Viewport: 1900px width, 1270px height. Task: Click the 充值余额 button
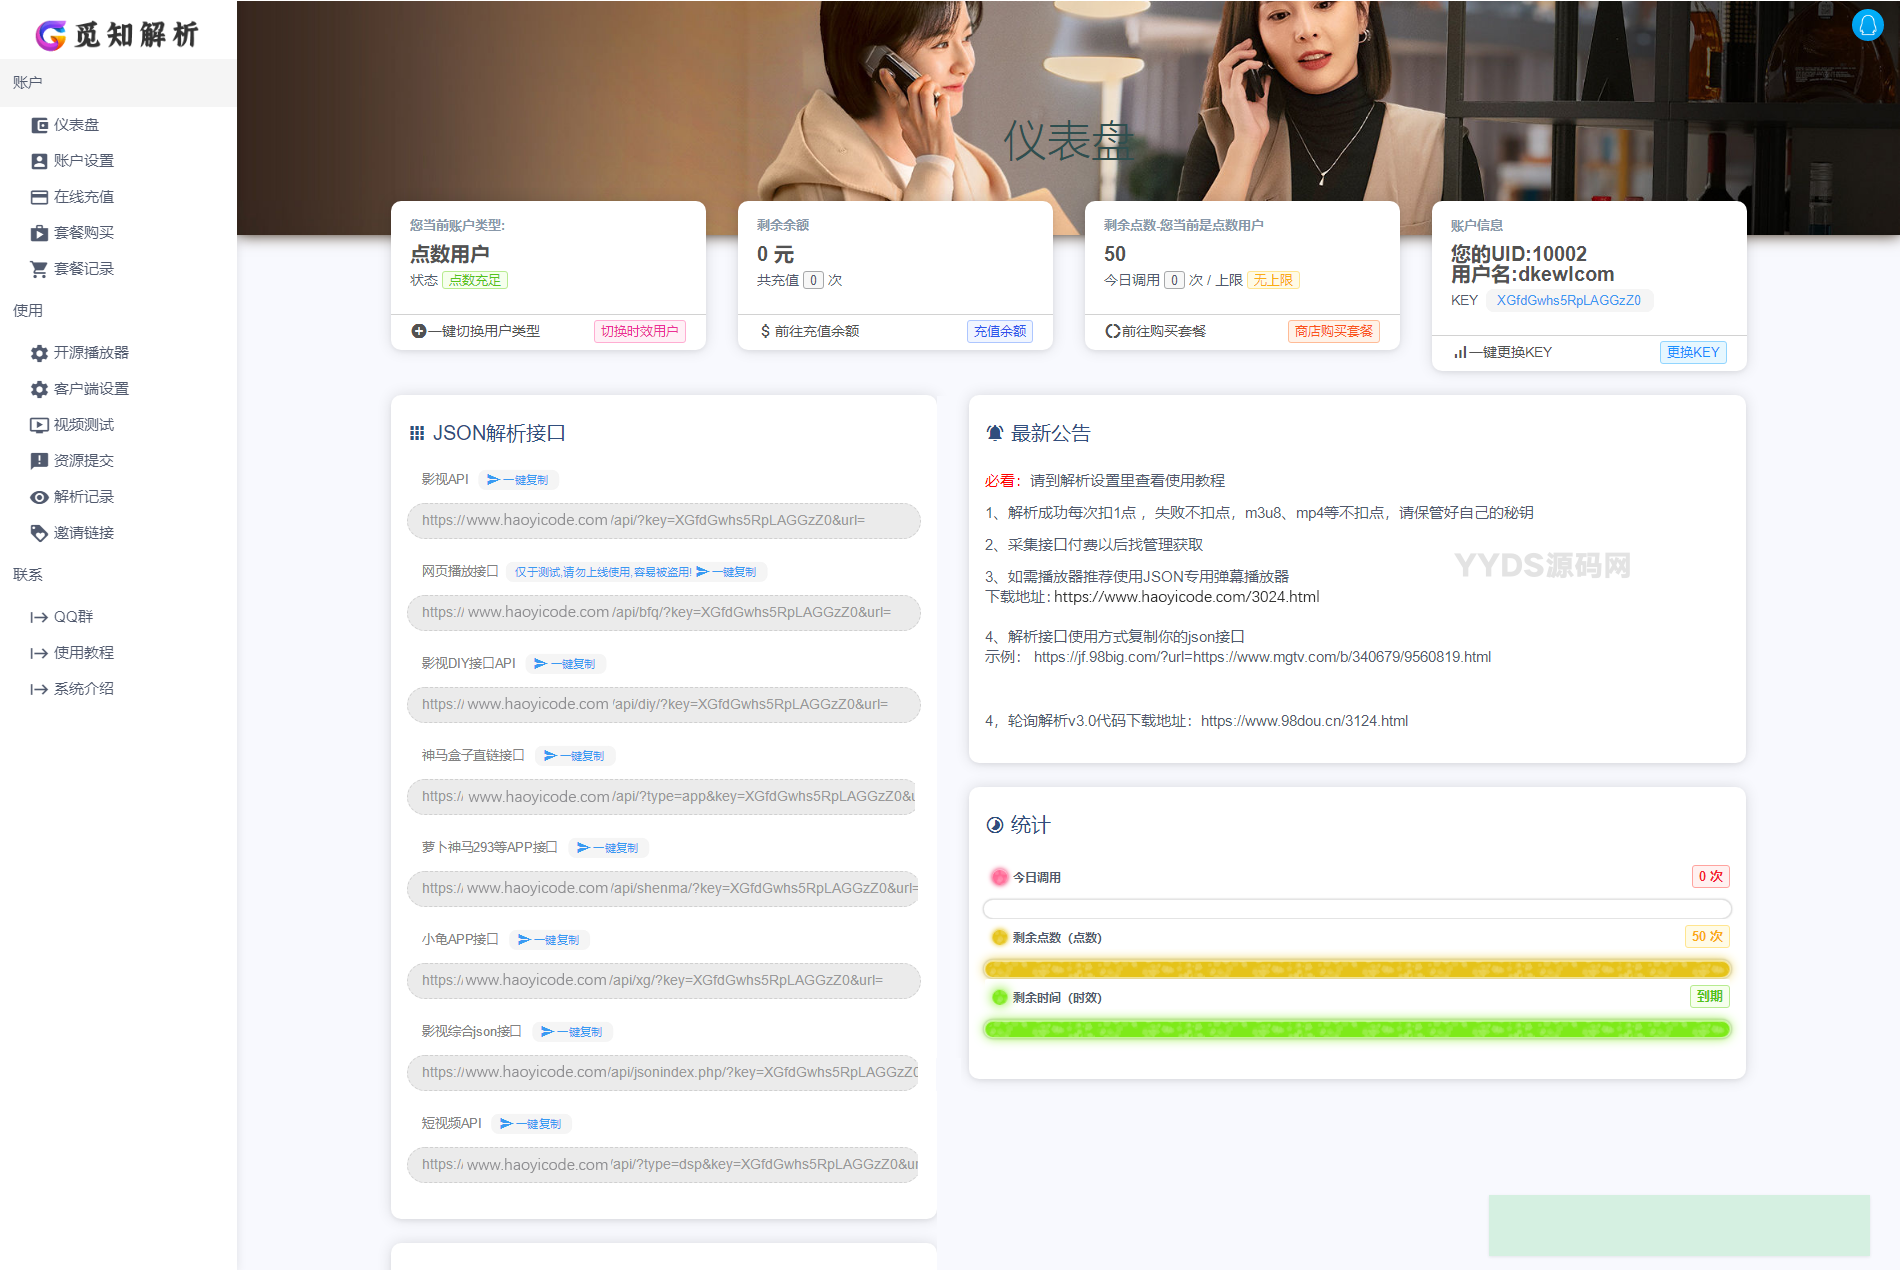click(x=1000, y=331)
